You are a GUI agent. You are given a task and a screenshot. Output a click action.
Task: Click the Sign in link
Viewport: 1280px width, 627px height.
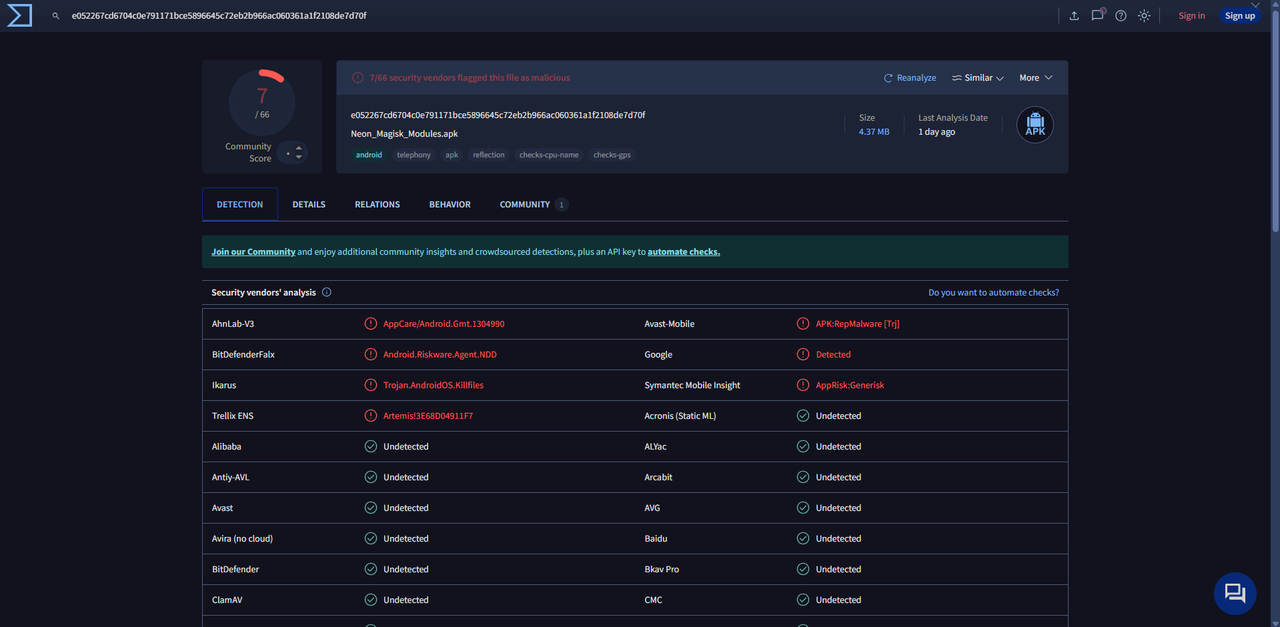[1192, 16]
